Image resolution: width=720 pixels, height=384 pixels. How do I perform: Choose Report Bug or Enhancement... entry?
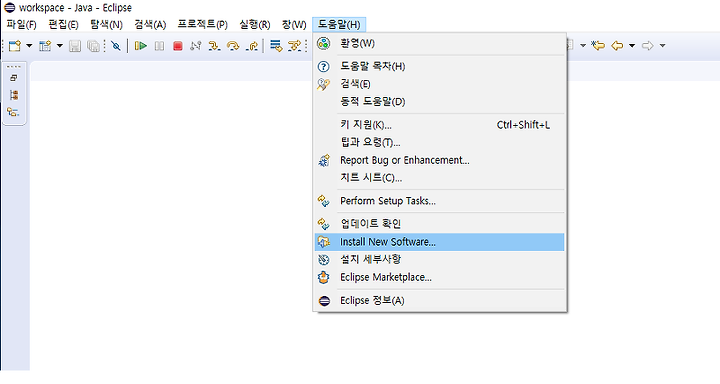(439, 160)
